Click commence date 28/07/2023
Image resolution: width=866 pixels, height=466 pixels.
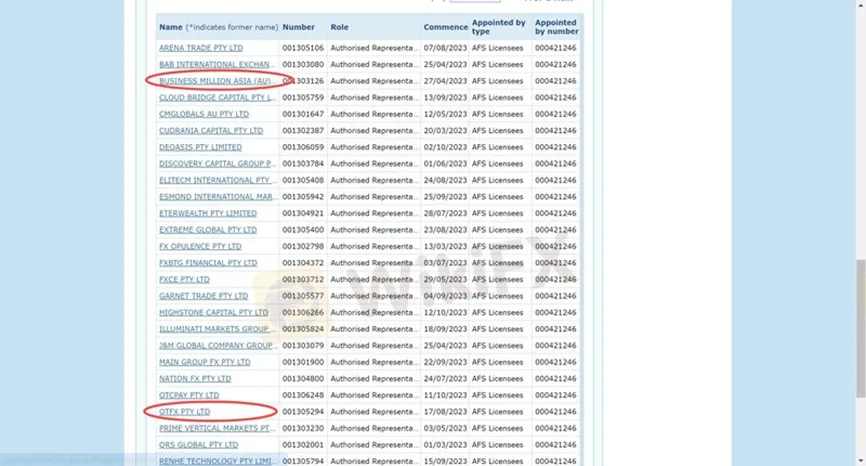445,214
